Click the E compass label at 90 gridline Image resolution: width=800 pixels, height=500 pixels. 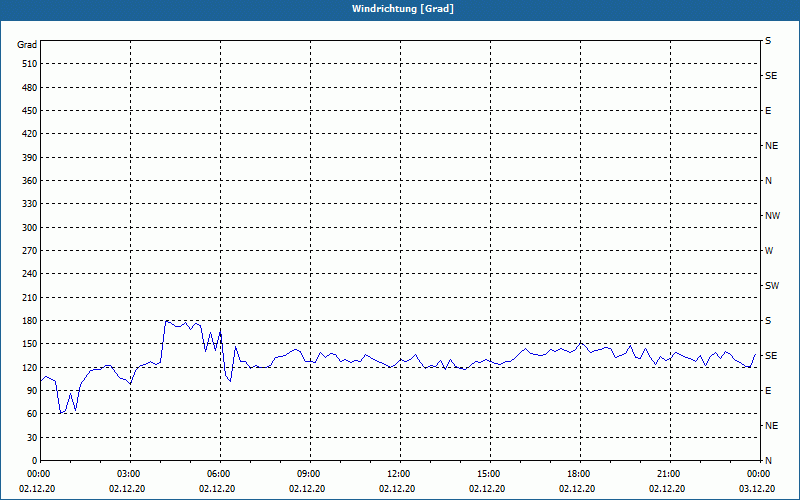point(768,391)
